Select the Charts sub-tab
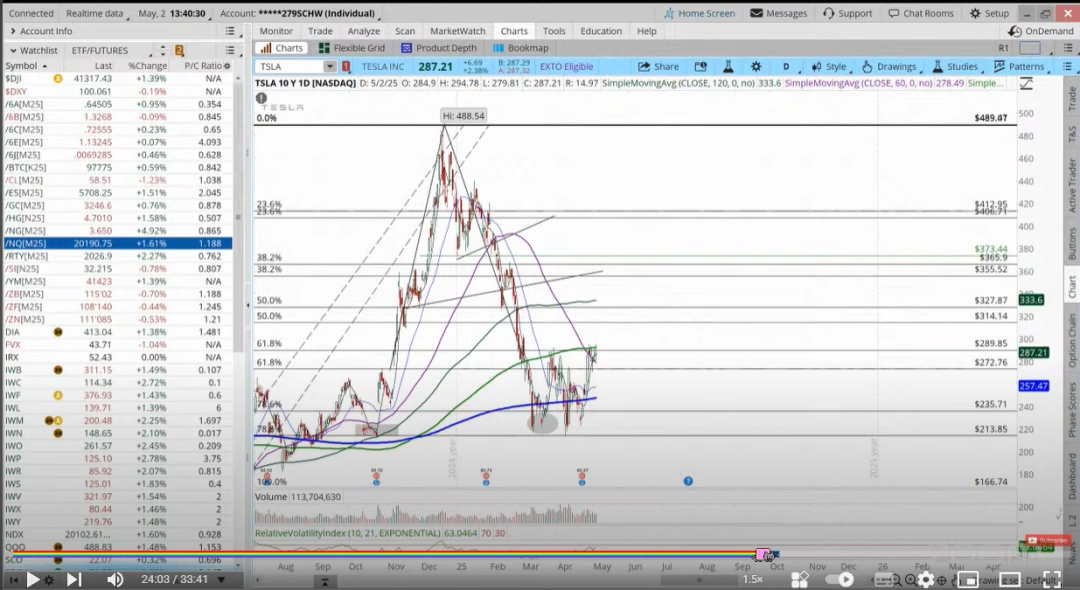Image resolution: width=1080 pixels, height=590 pixels. coord(282,48)
